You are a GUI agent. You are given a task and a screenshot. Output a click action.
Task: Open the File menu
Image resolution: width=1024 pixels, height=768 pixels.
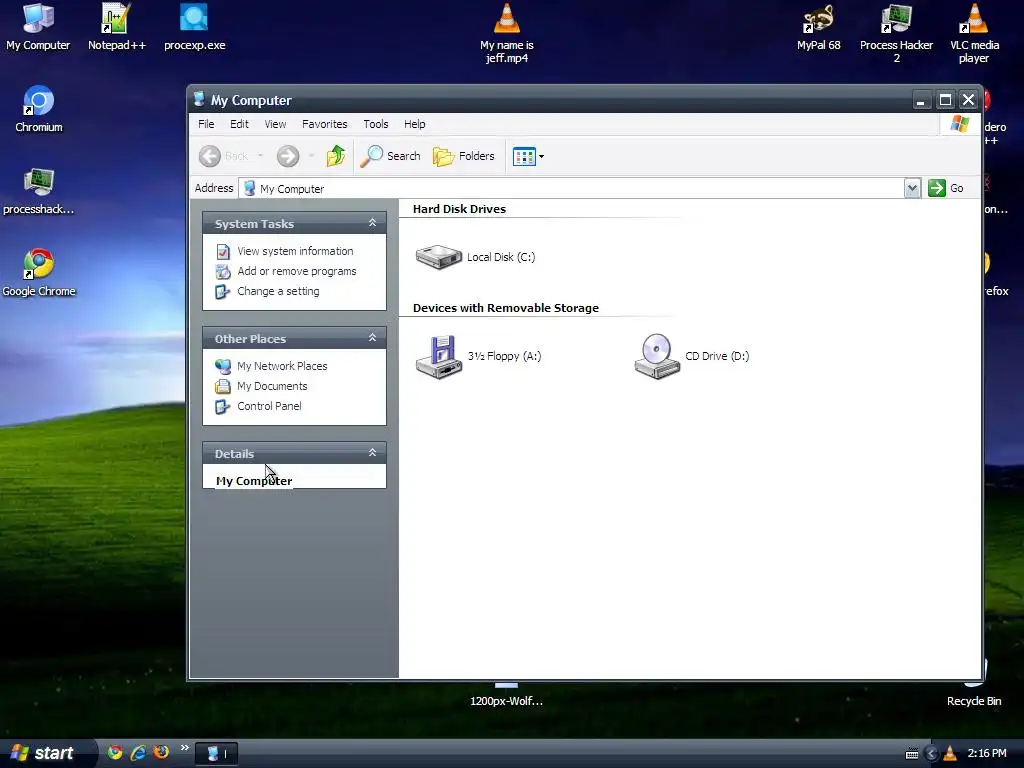206,124
